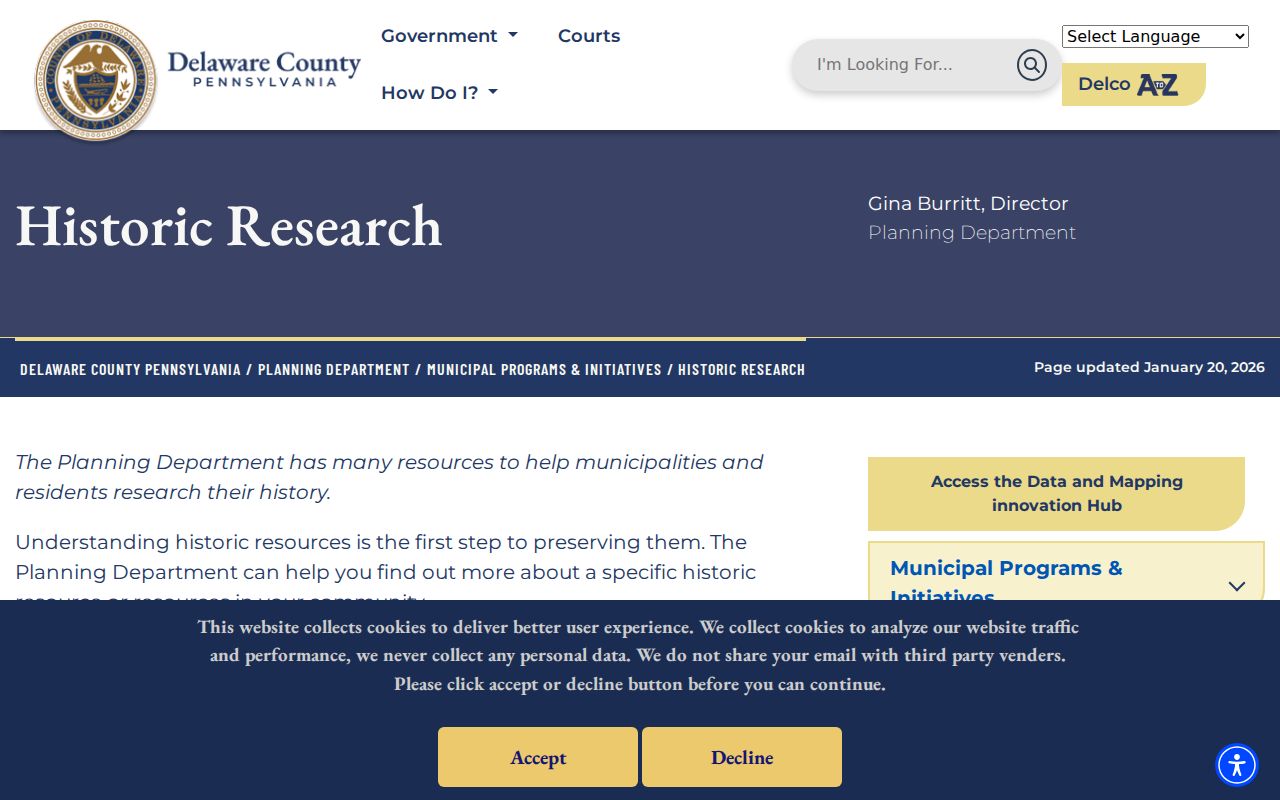Click the Delaware County Pennsylvania wordmark
The image size is (1280, 800).
pyautogui.click(x=264, y=68)
